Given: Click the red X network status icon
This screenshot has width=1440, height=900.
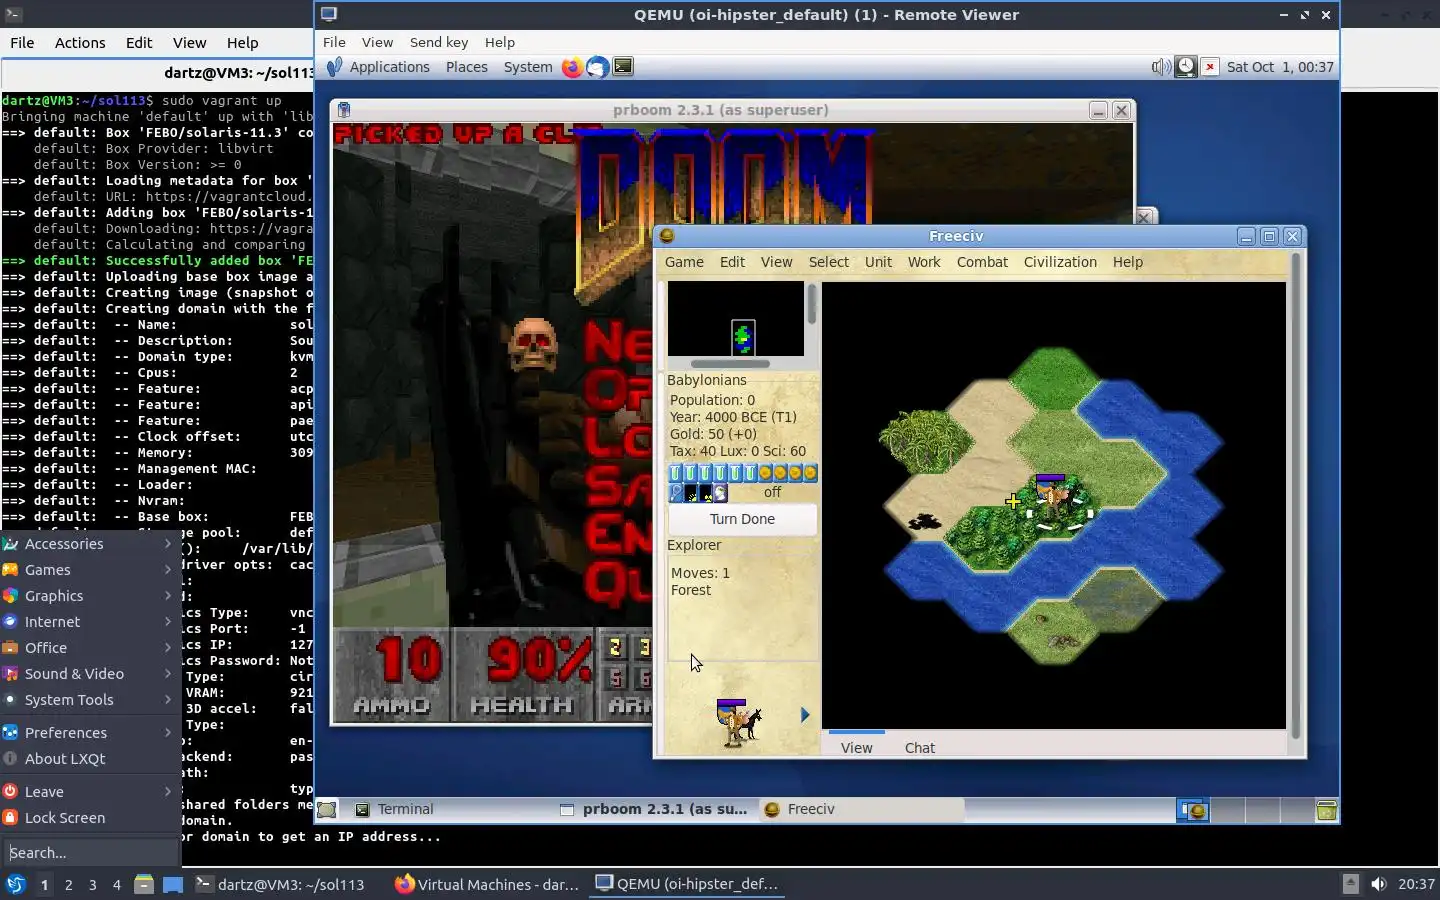Looking at the screenshot, I should [x=1210, y=67].
